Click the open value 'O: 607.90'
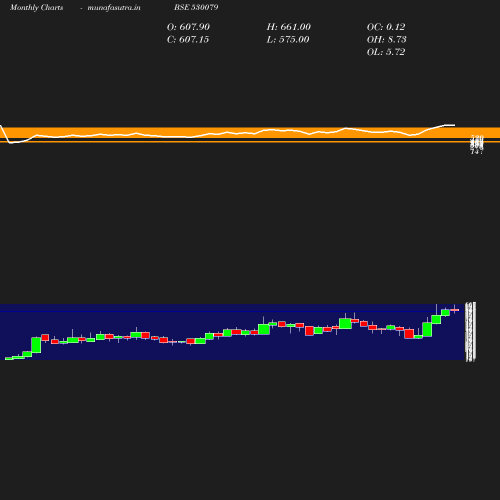This screenshot has width=500, height=500. coord(188,27)
